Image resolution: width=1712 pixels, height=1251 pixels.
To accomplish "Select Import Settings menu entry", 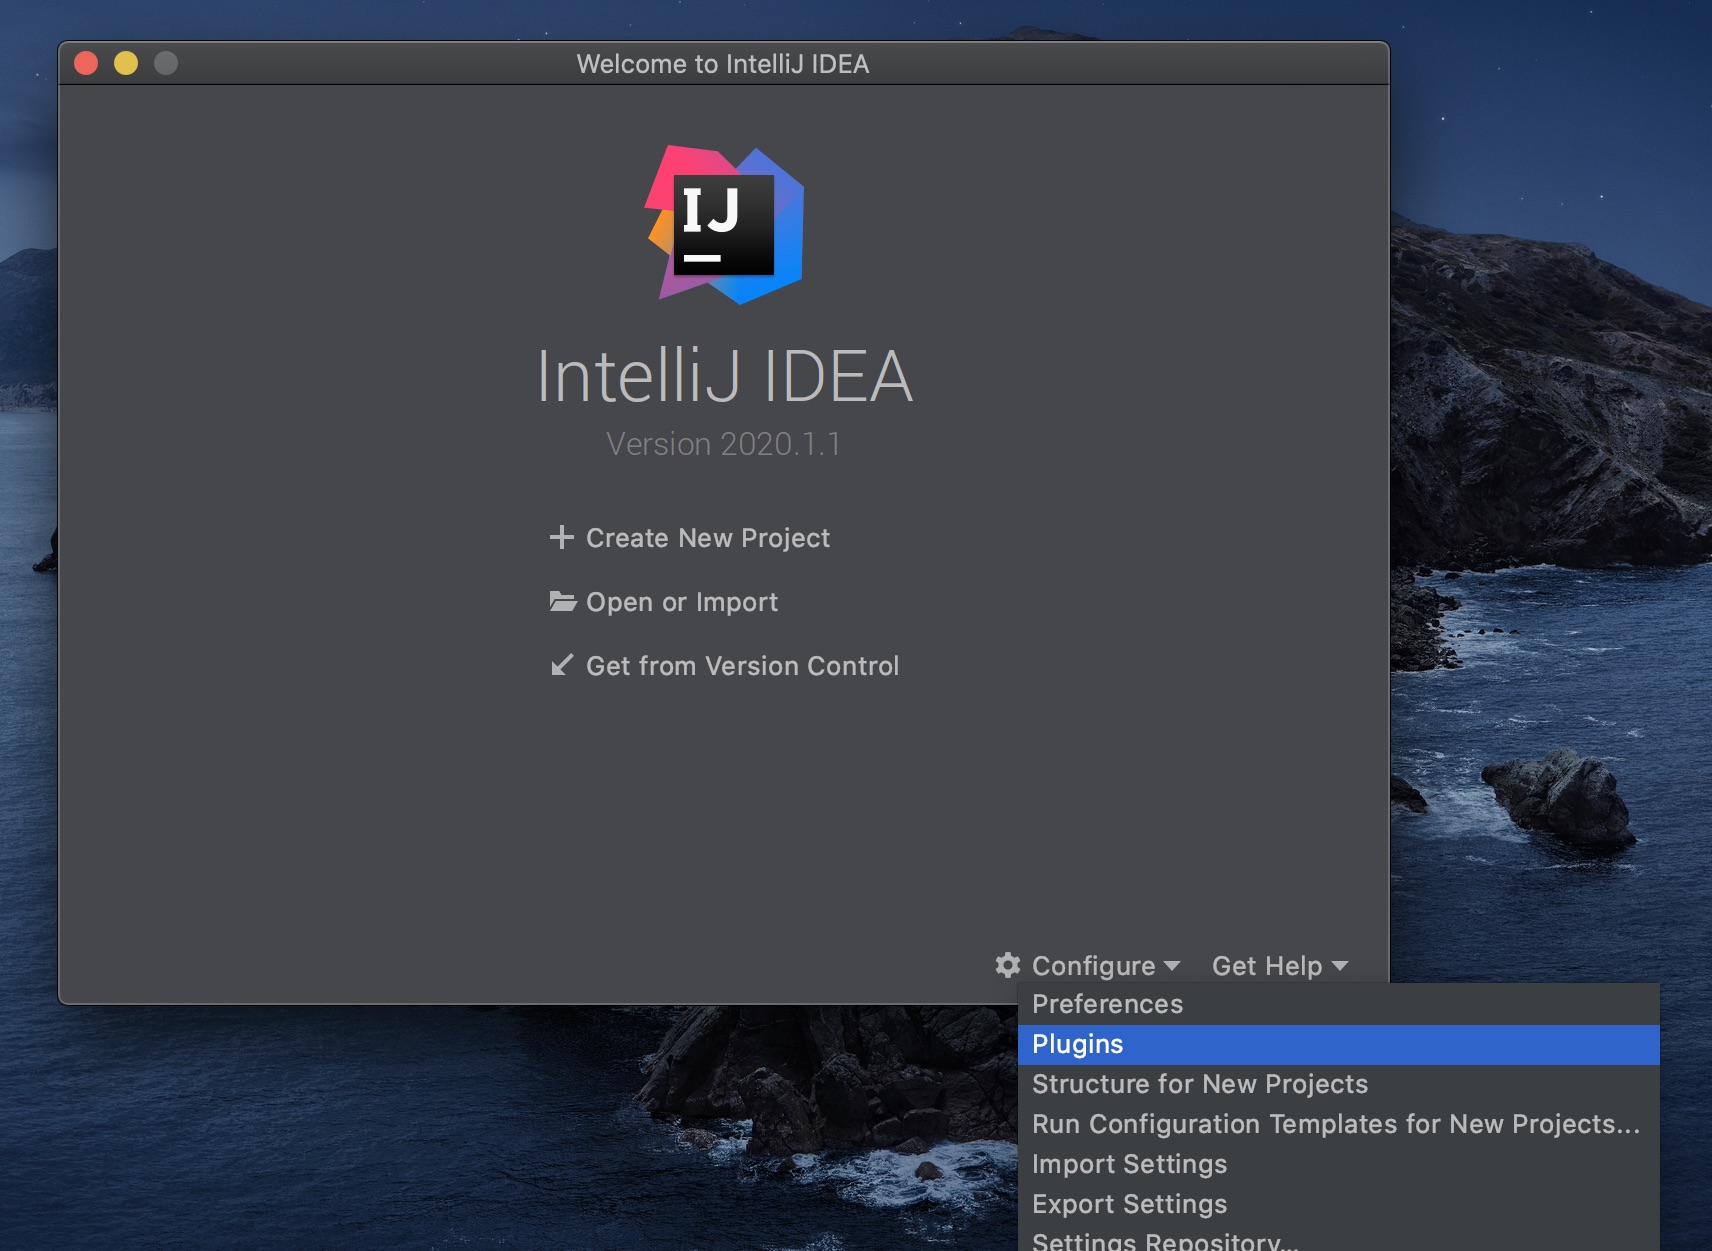I will click(x=1129, y=1164).
